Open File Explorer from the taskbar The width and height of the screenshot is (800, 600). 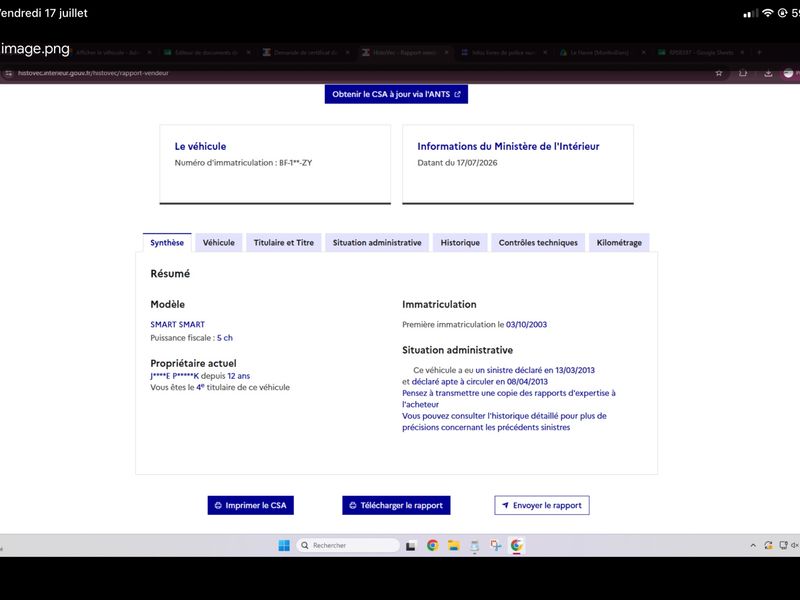454,545
